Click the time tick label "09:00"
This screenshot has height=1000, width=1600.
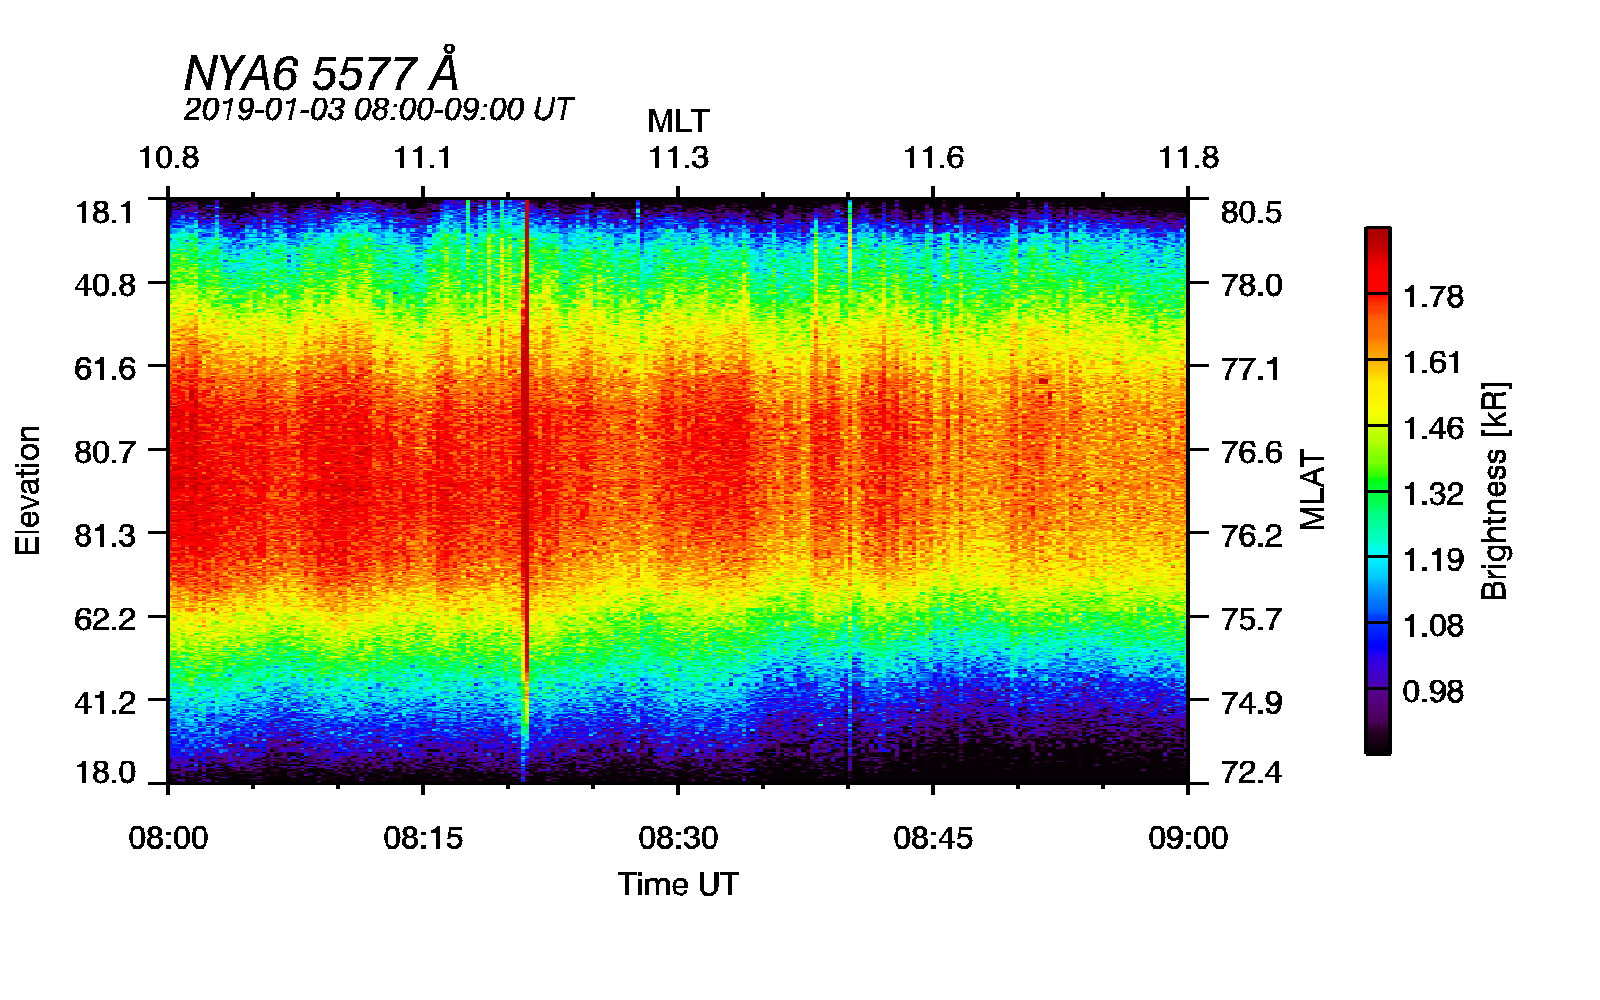click(x=1188, y=838)
